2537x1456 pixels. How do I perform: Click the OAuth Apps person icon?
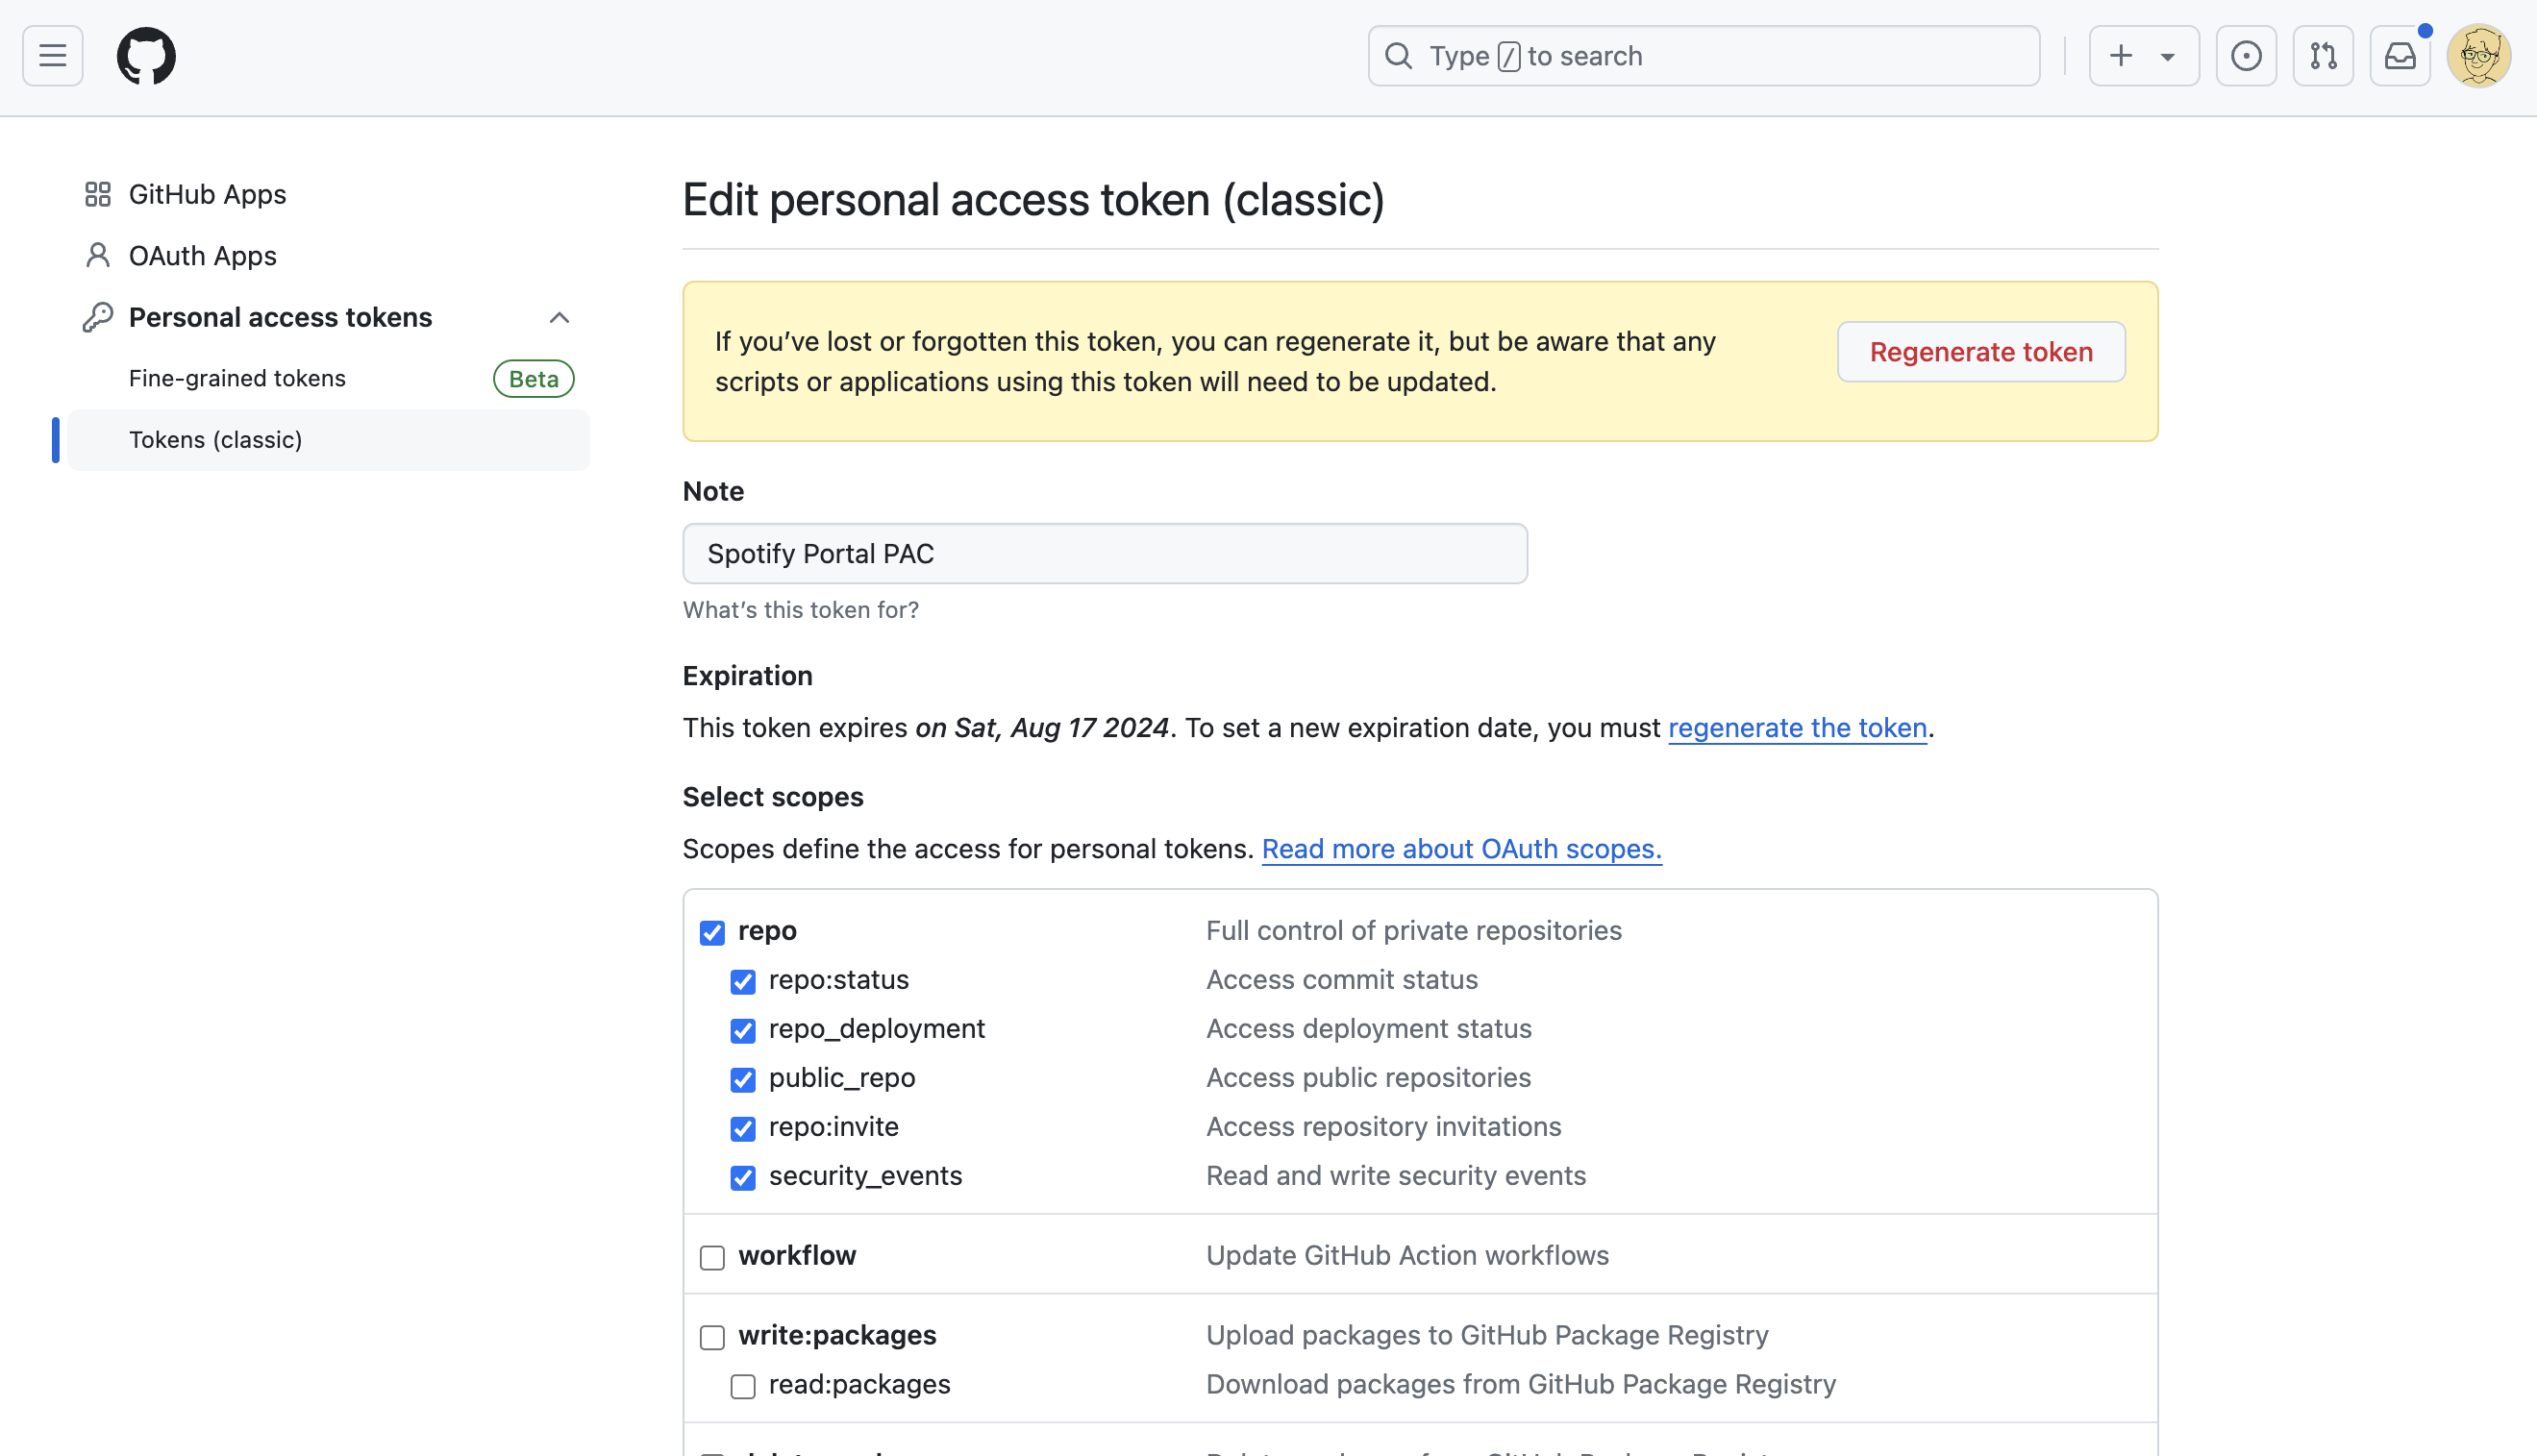tap(98, 256)
